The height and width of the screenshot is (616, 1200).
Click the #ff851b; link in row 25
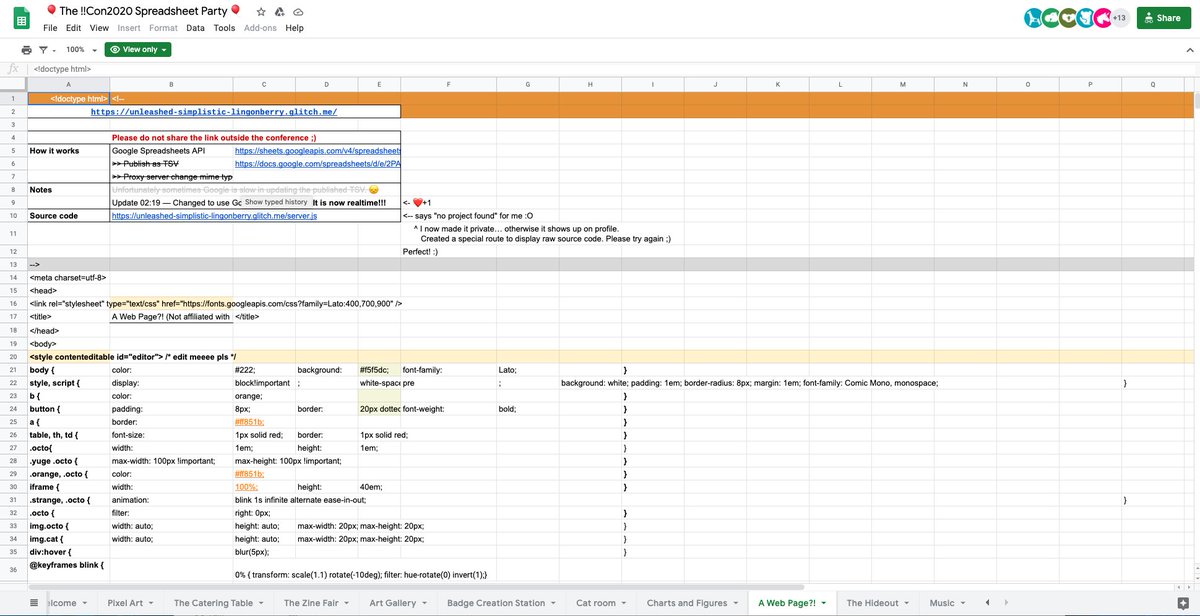[x=250, y=422]
